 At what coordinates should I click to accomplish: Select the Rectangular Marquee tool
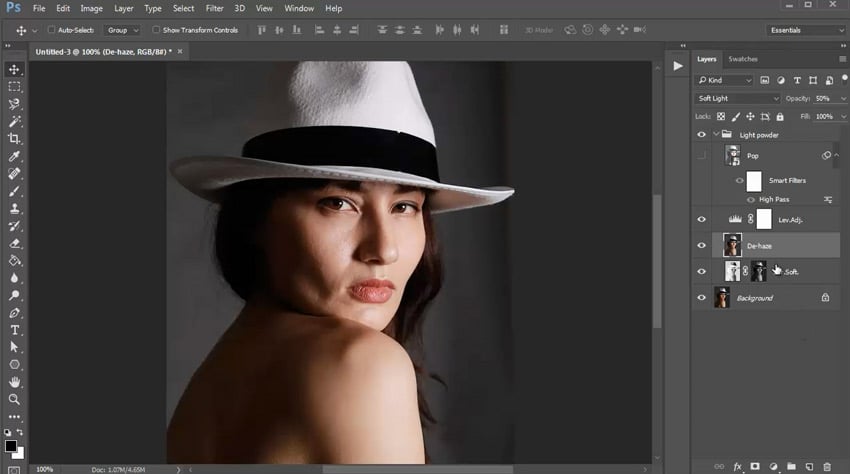pos(15,87)
